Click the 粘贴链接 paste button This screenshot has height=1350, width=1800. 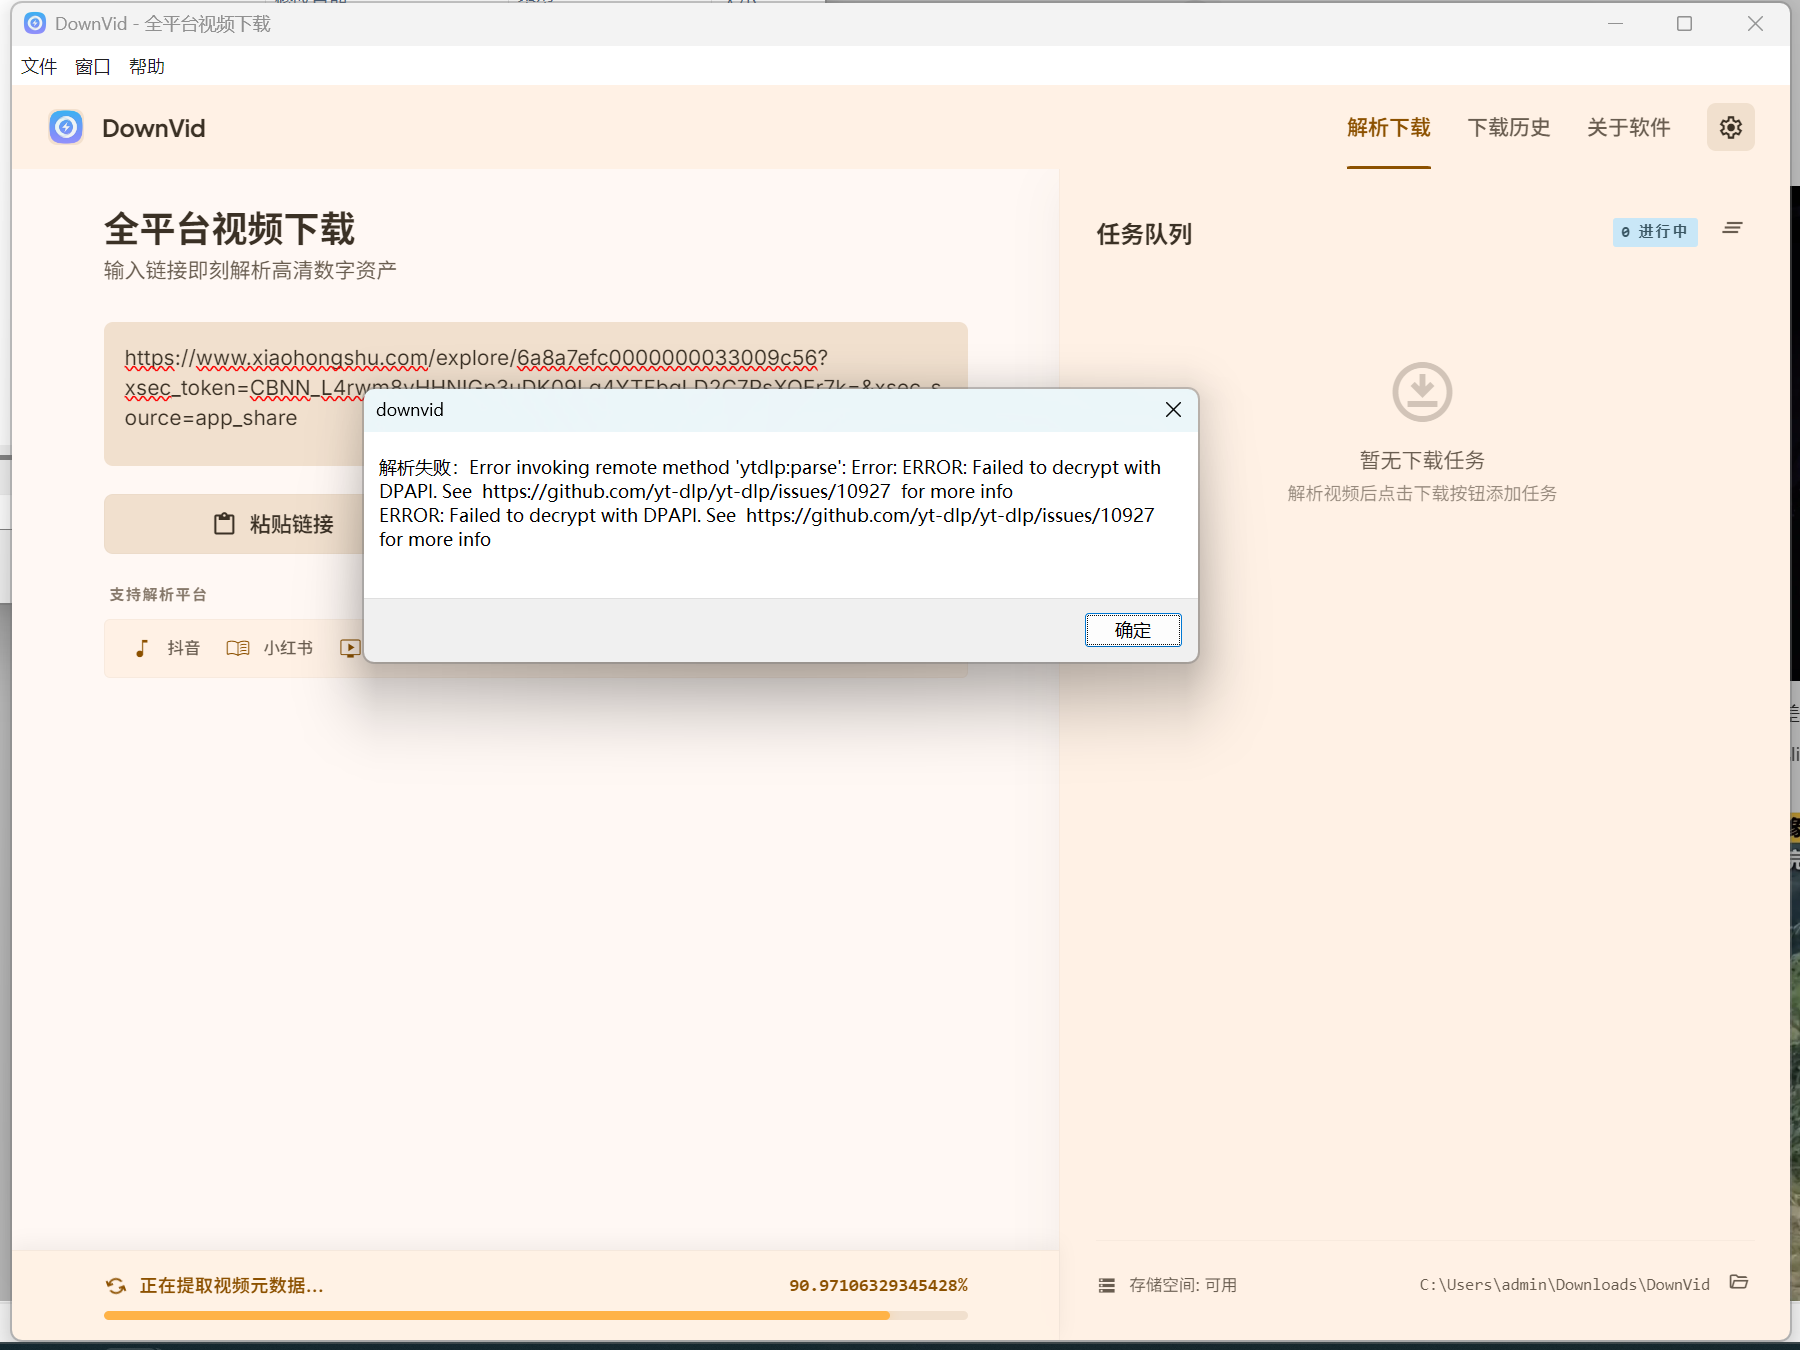click(274, 524)
